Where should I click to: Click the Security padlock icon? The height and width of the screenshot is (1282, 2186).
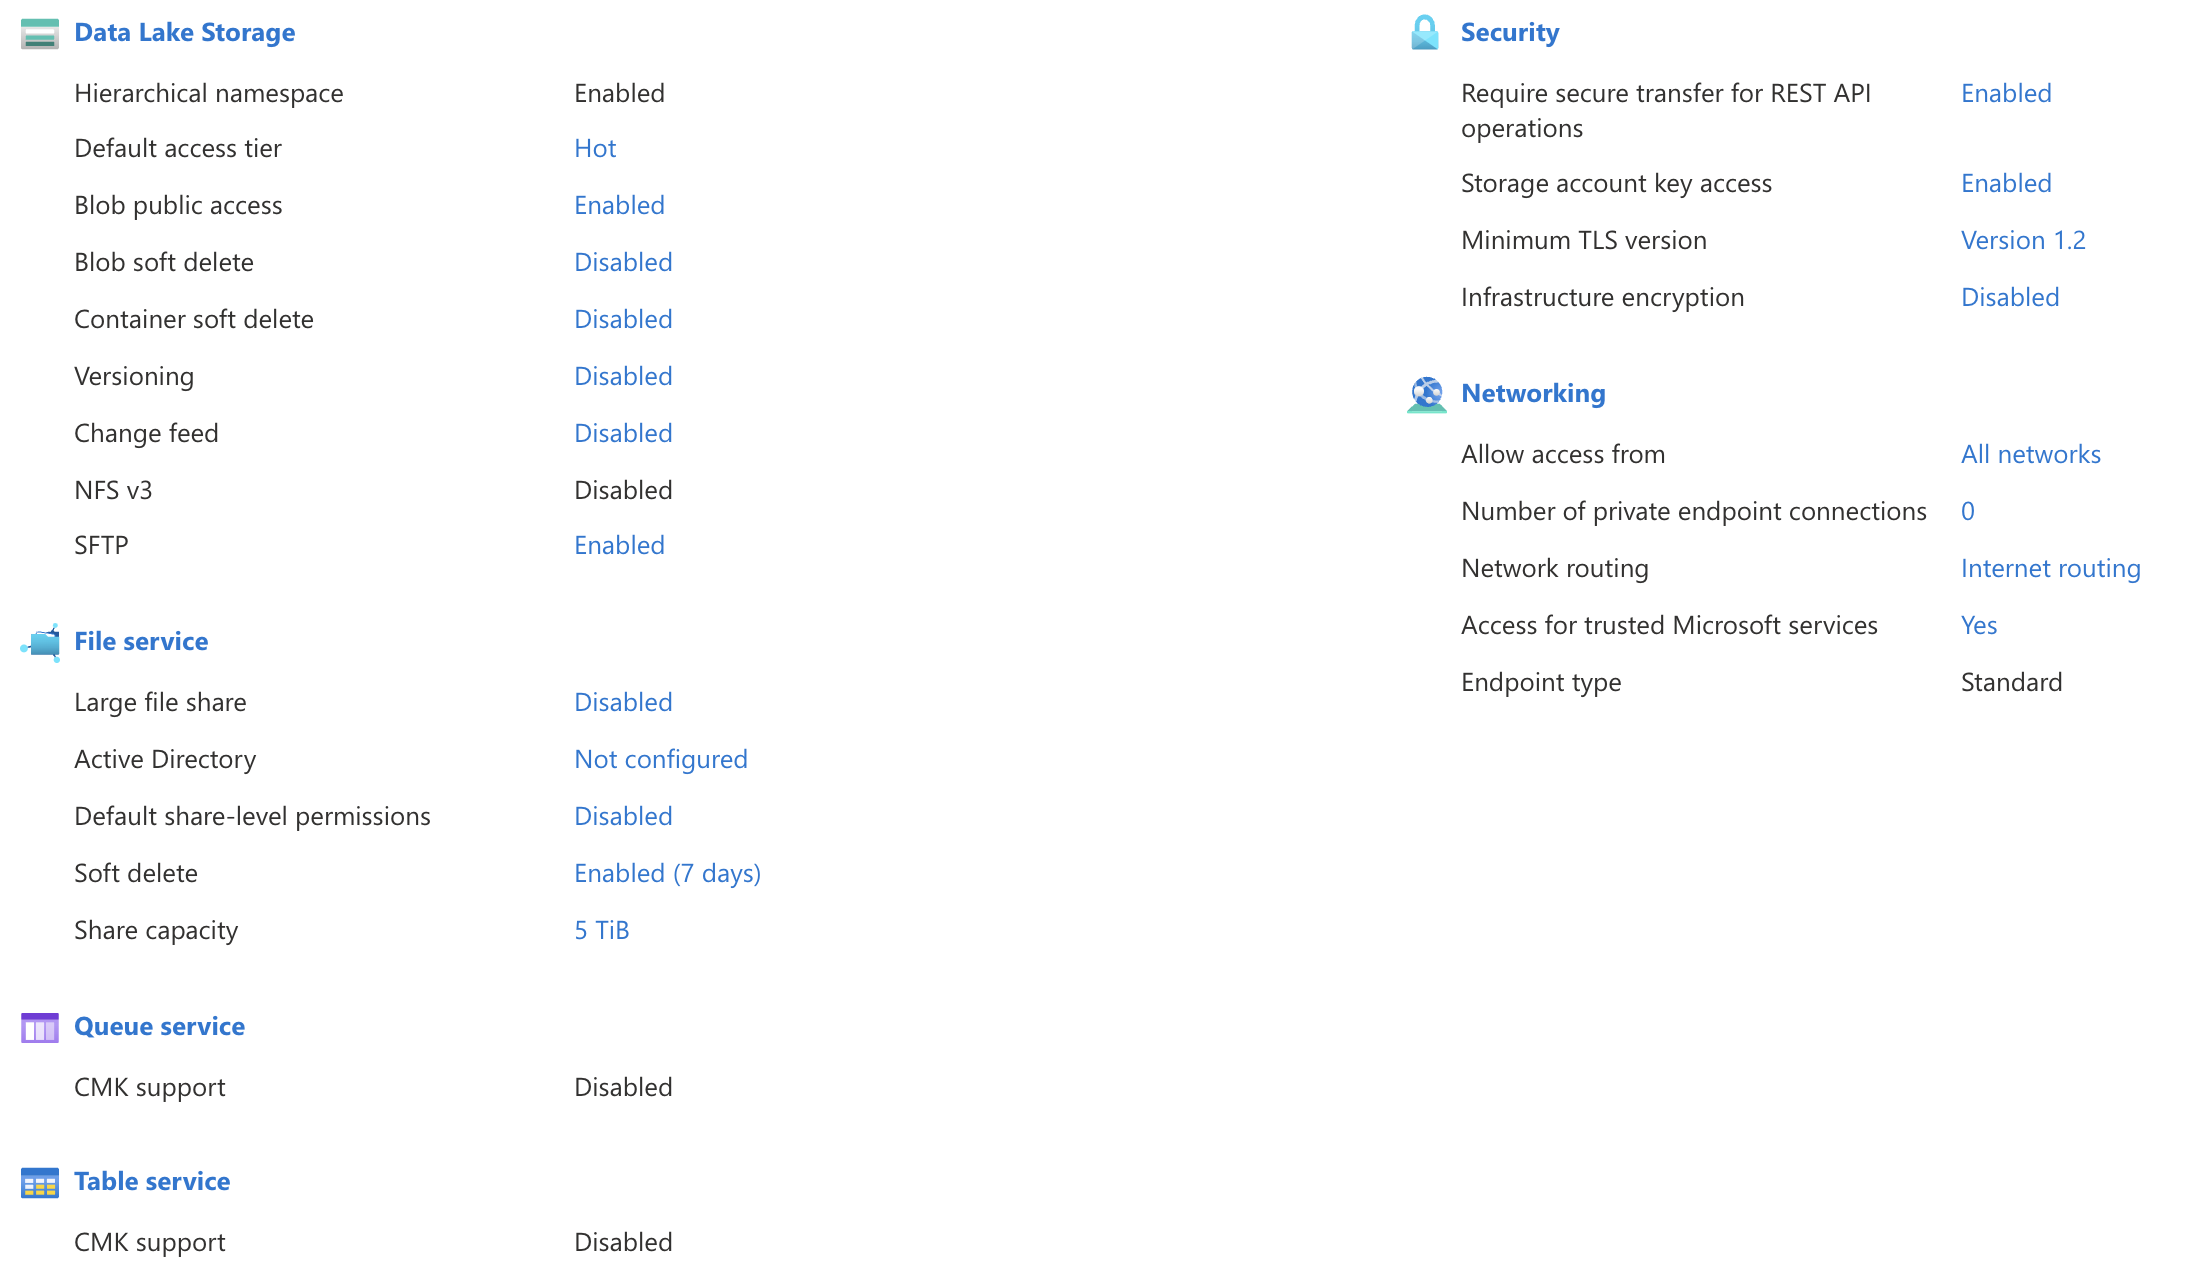tap(1424, 31)
